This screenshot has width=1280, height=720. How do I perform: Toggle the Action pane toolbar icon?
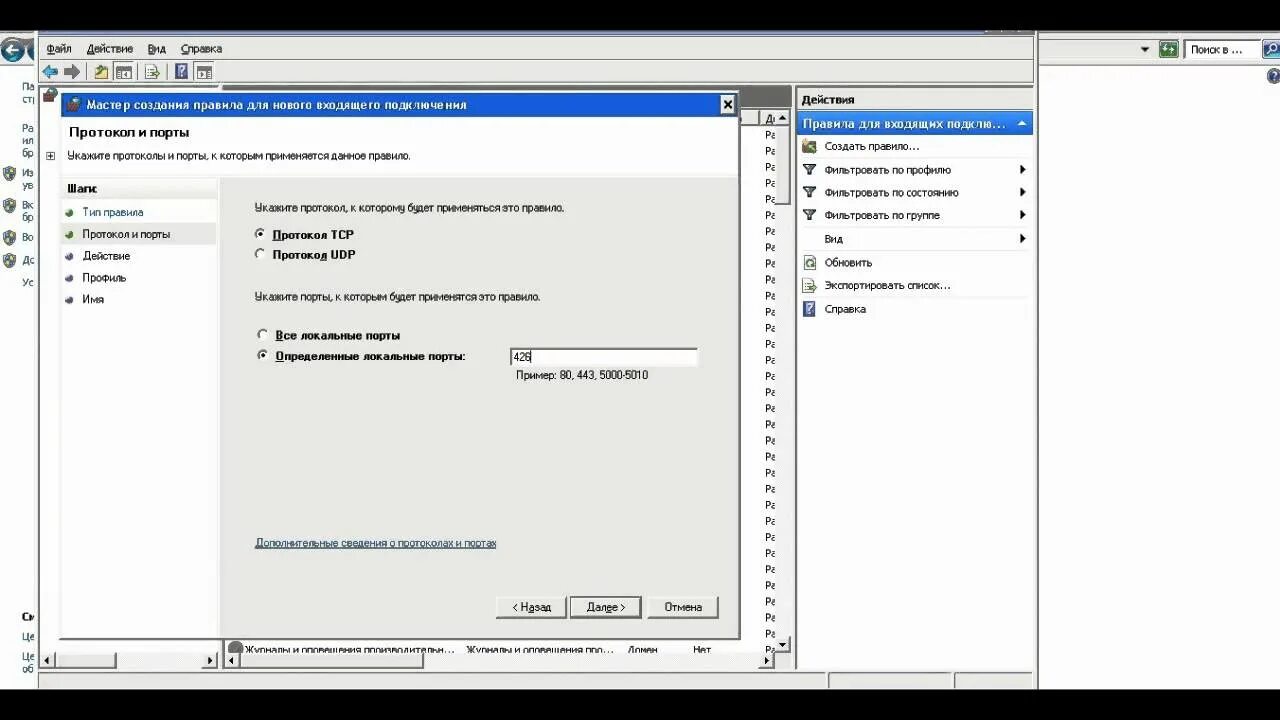(204, 72)
